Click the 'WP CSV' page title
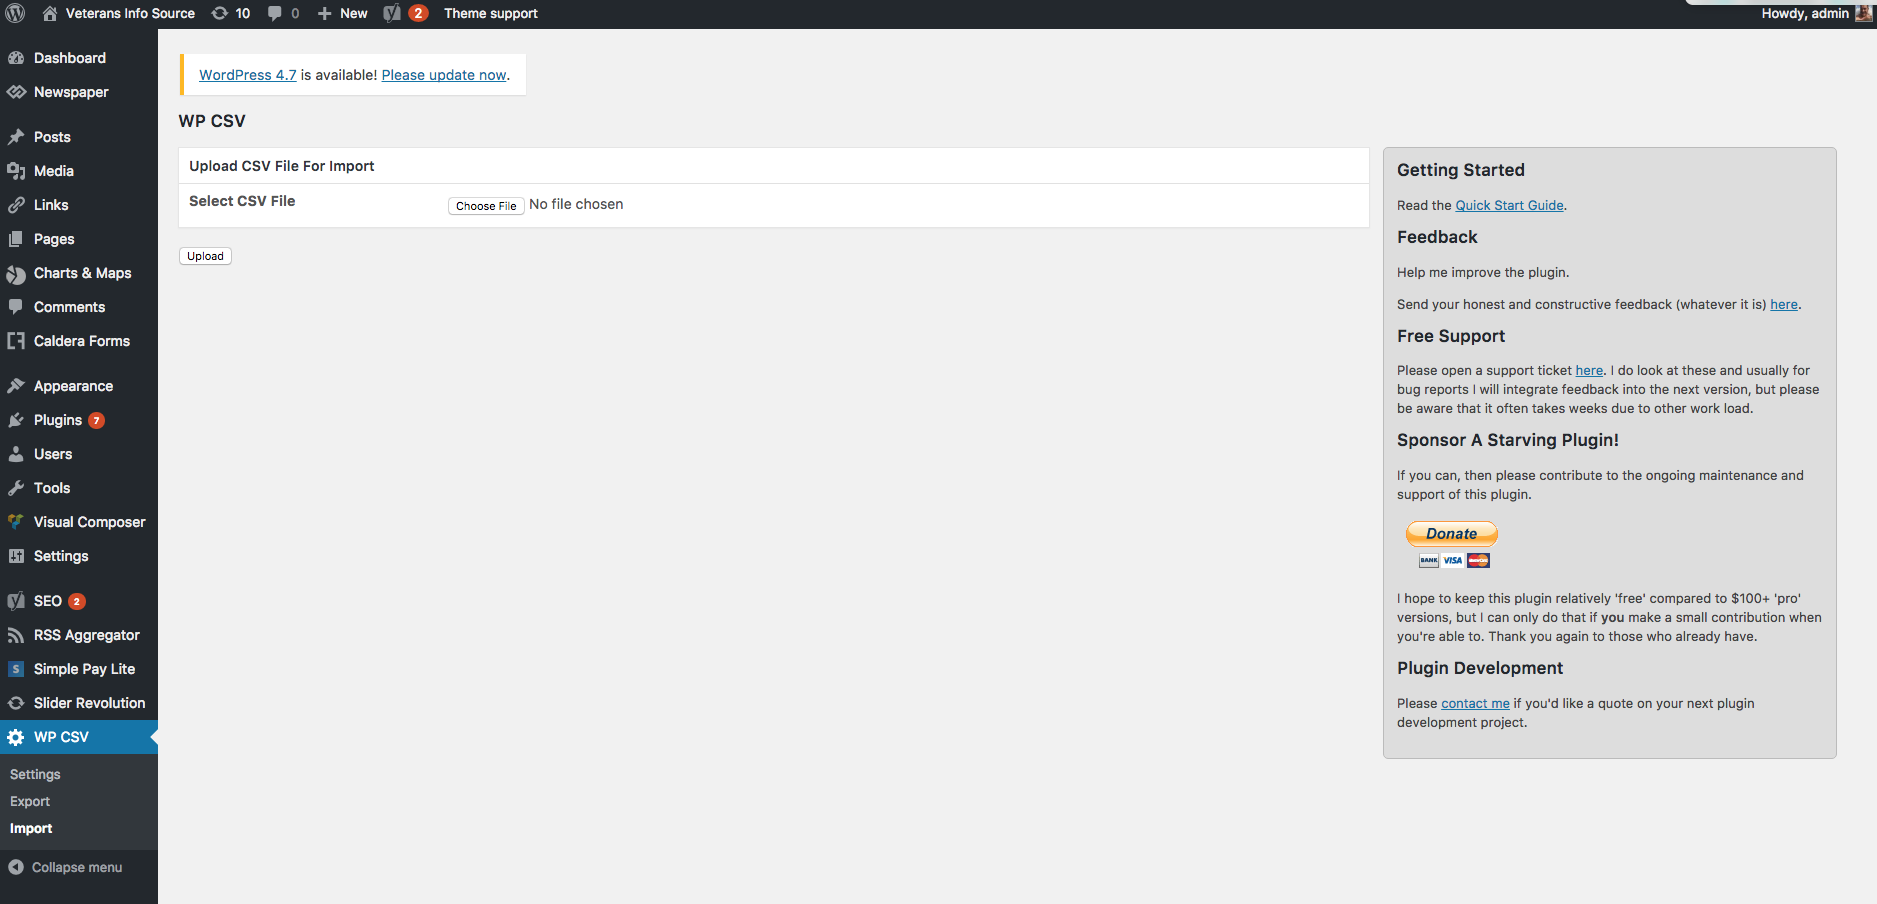Viewport: 1877px width, 904px height. coord(212,121)
